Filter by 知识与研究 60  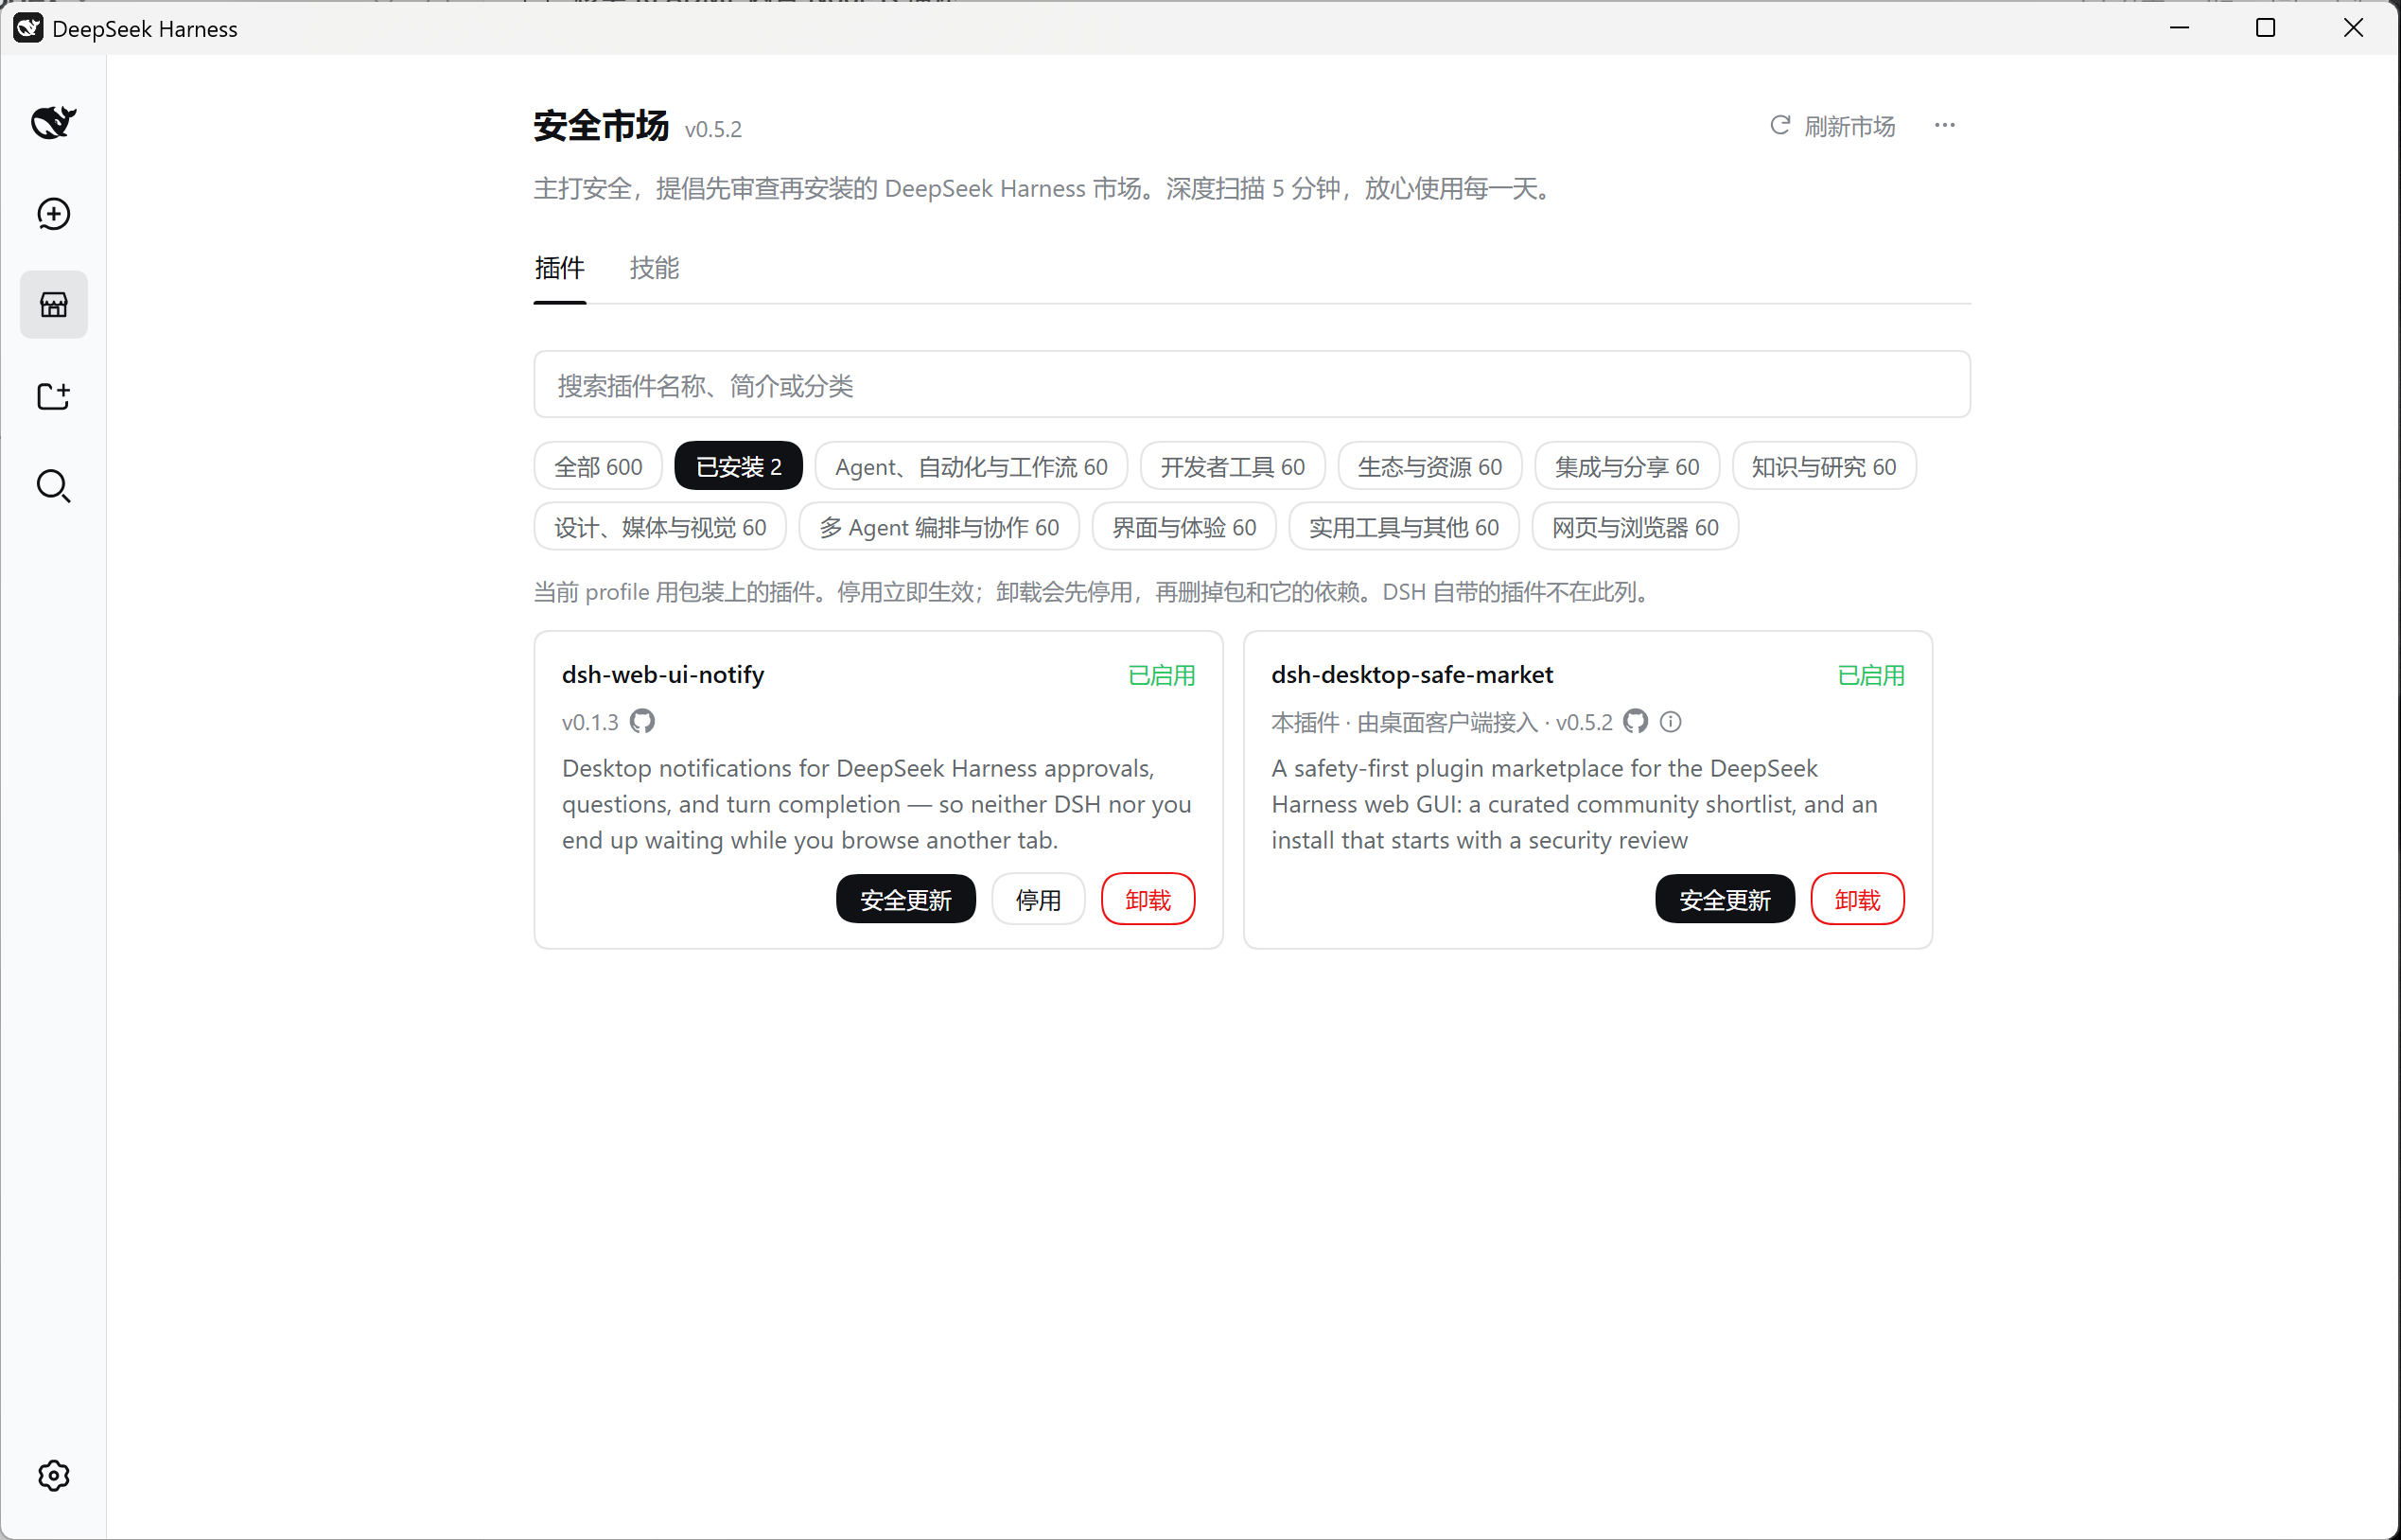pyautogui.click(x=1823, y=466)
